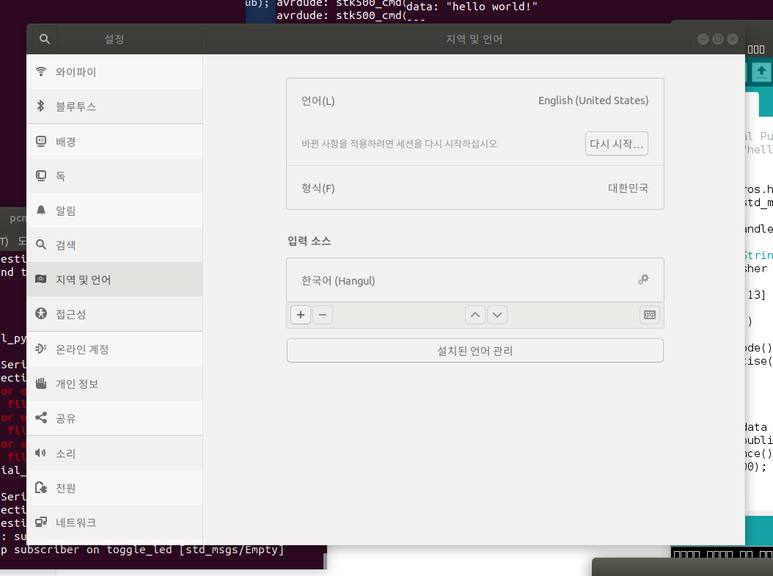Select 공유 in the sidebar

[x=114, y=418]
